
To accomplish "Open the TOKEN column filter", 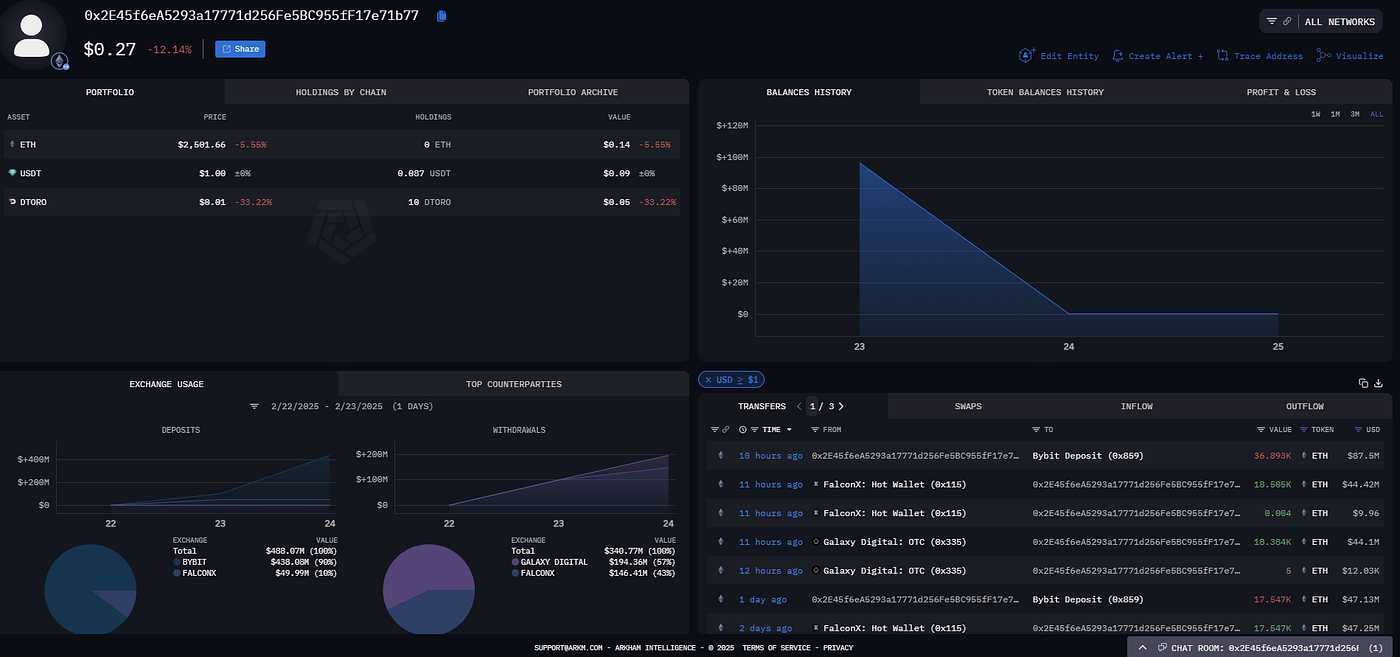I will pos(1304,429).
